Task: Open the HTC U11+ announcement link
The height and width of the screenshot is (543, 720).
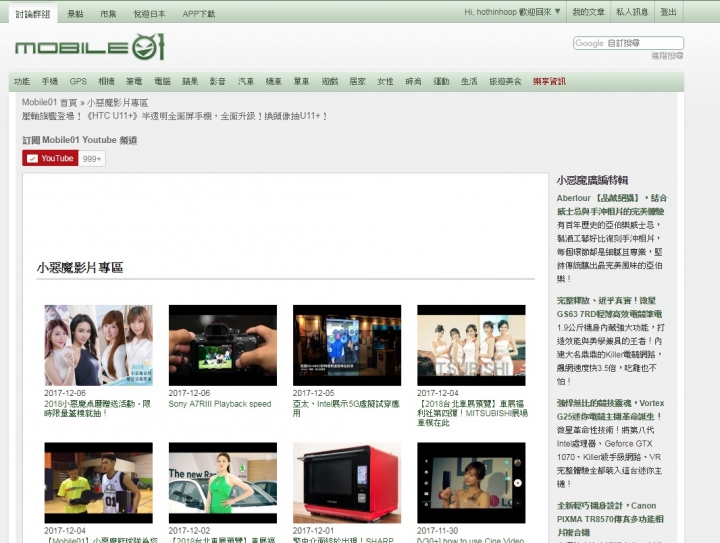Action: (x=174, y=116)
